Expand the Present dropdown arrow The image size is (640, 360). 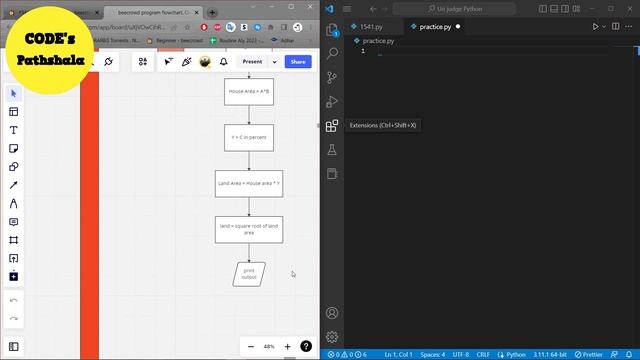275,62
